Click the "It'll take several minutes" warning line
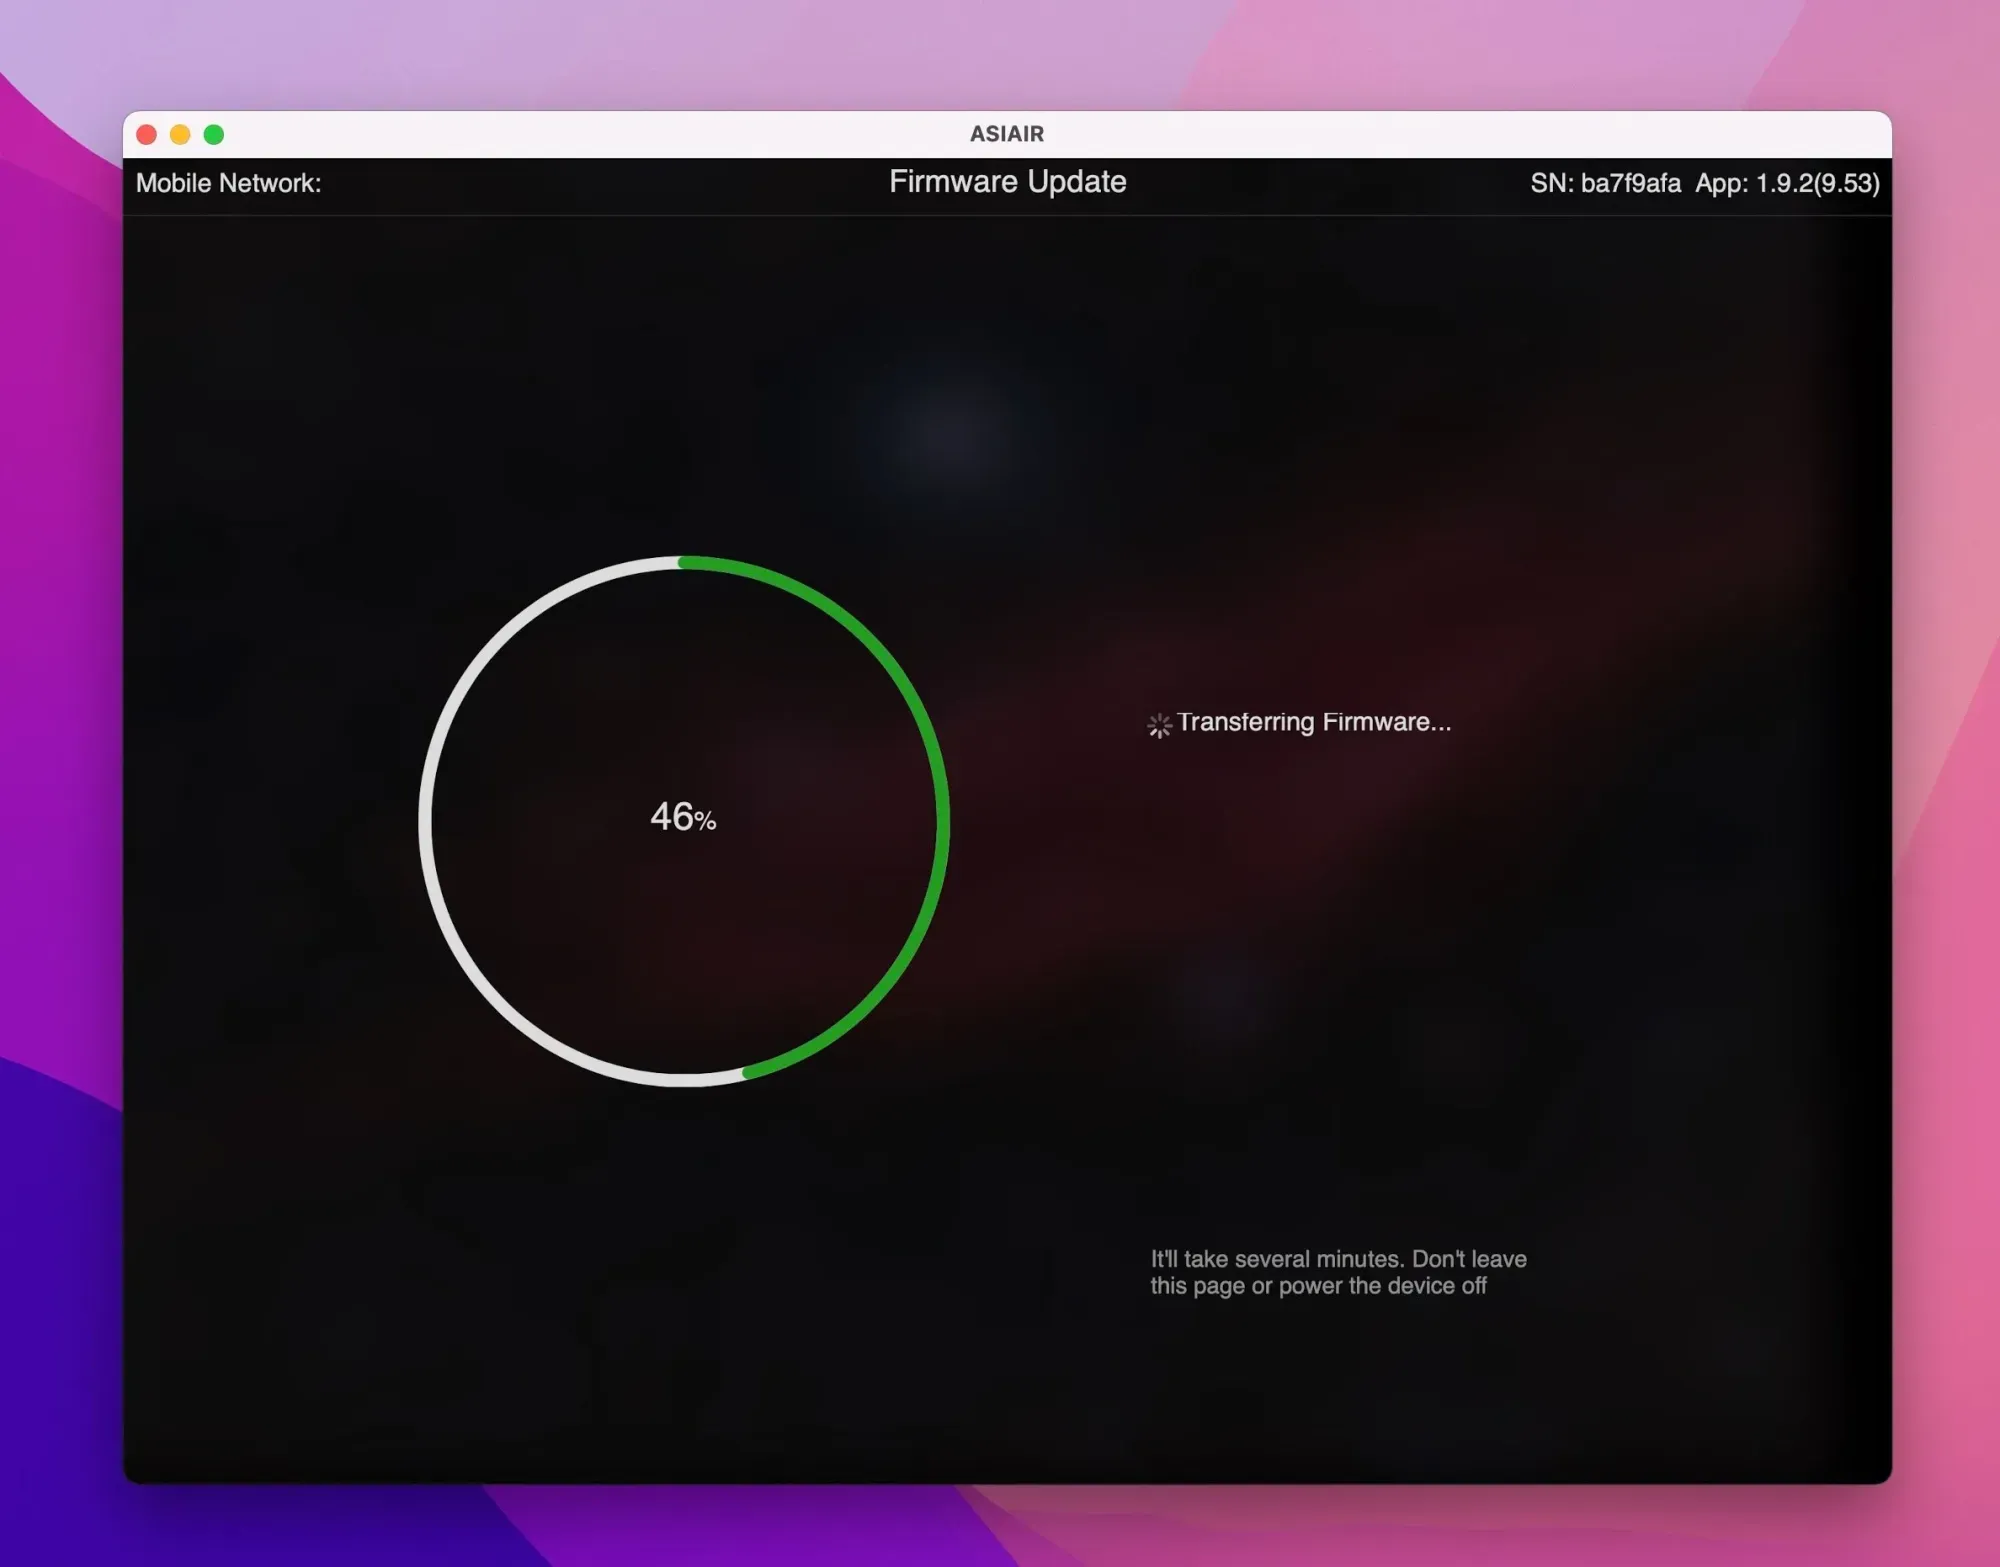The width and height of the screenshot is (2000, 1567). point(1338,1259)
